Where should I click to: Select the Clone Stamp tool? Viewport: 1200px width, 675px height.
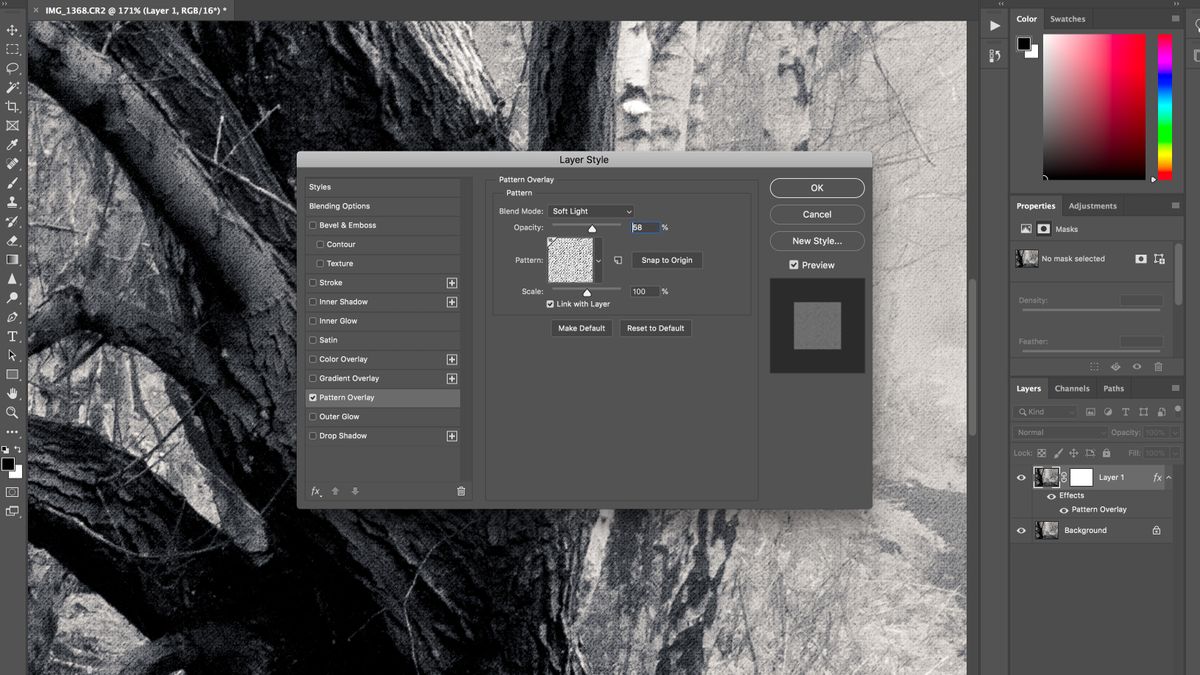point(12,201)
